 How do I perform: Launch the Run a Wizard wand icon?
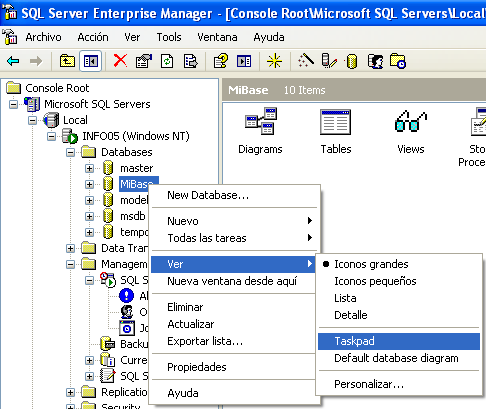306,61
